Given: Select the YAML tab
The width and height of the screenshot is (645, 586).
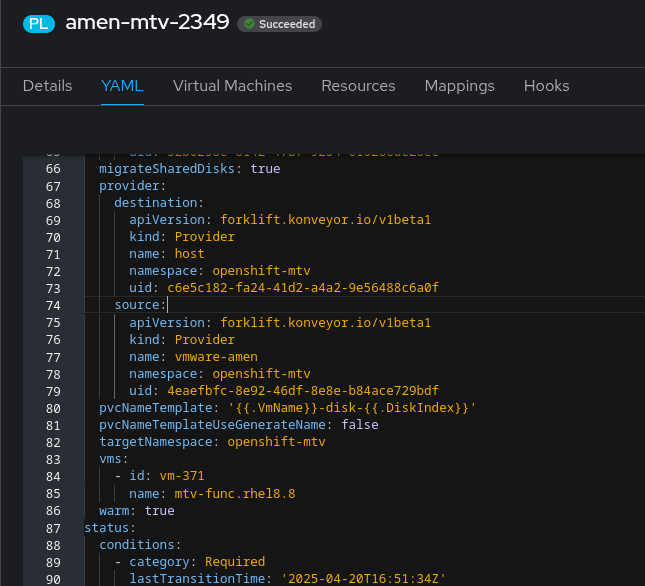Looking at the screenshot, I should (122, 86).
